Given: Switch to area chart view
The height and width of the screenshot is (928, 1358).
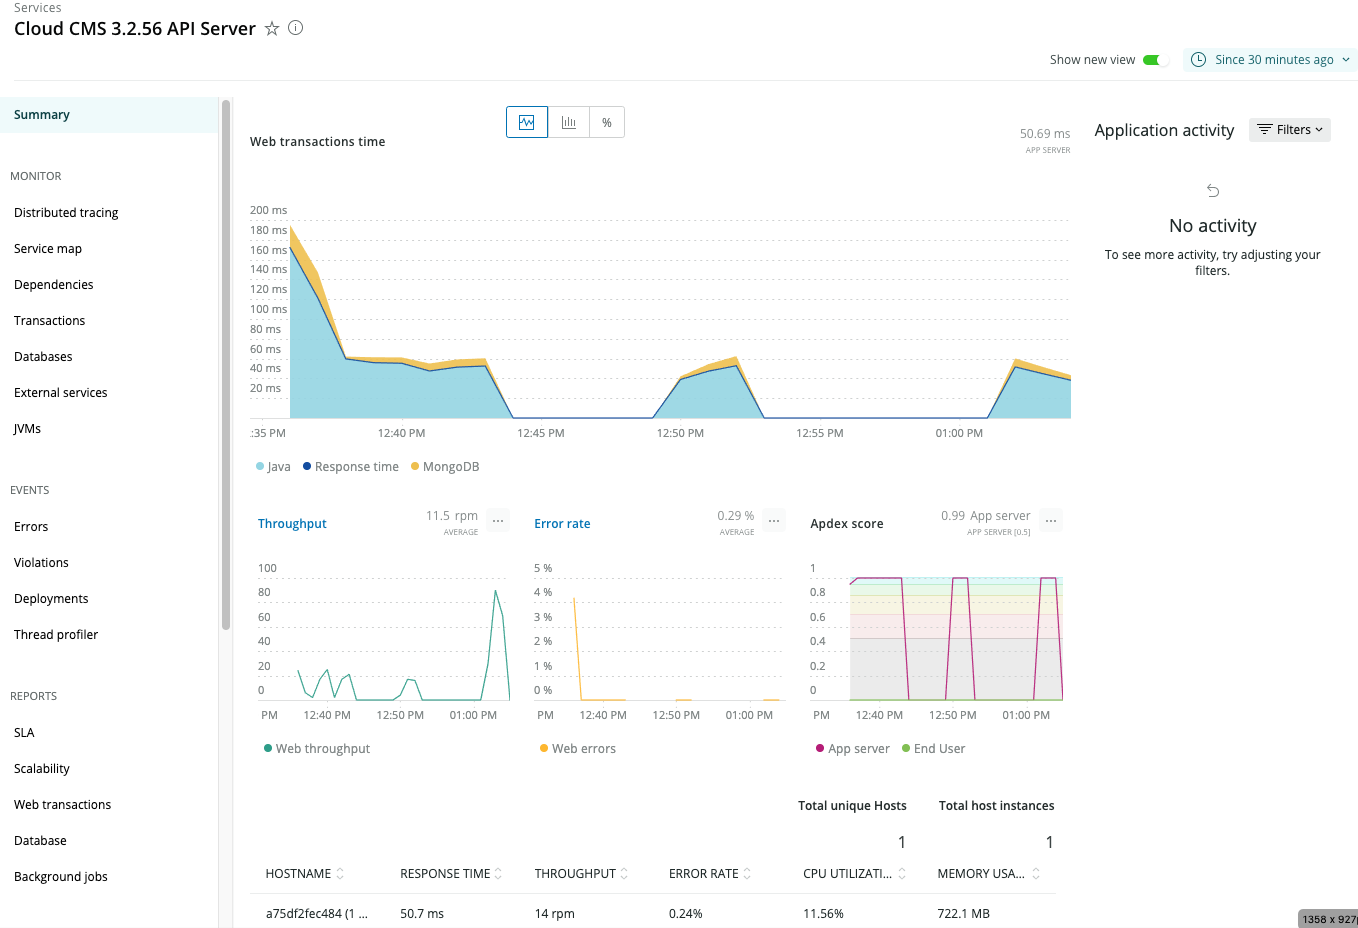Looking at the screenshot, I should click(527, 122).
